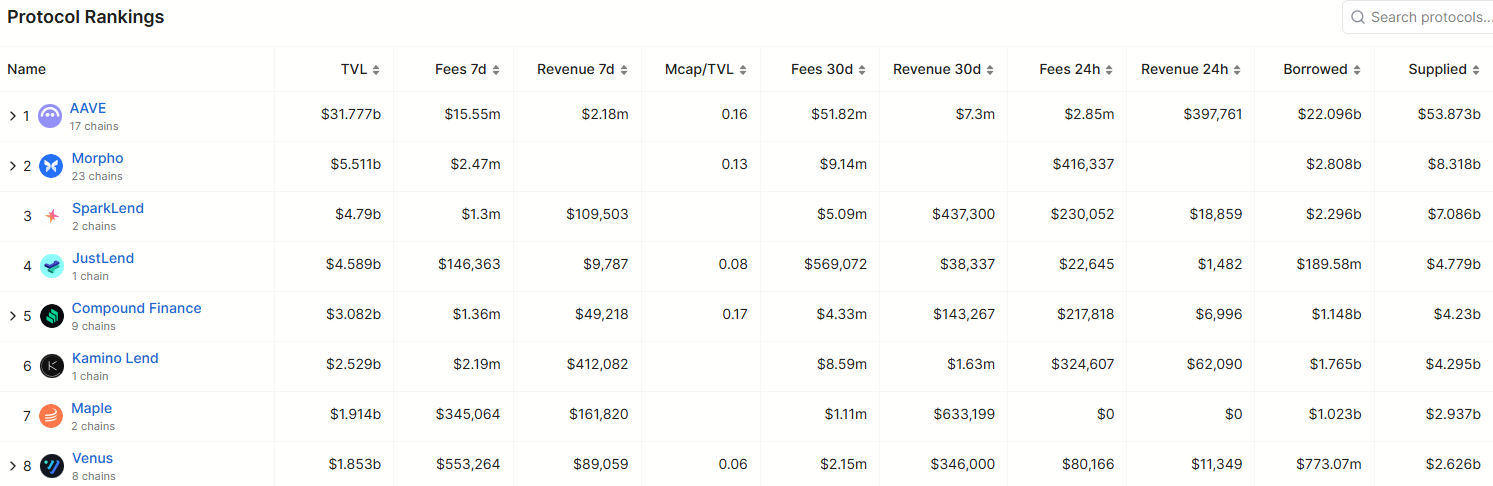Sort by Supplied column header
The height and width of the screenshot is (486, 1493).
tap(1443, 70)
